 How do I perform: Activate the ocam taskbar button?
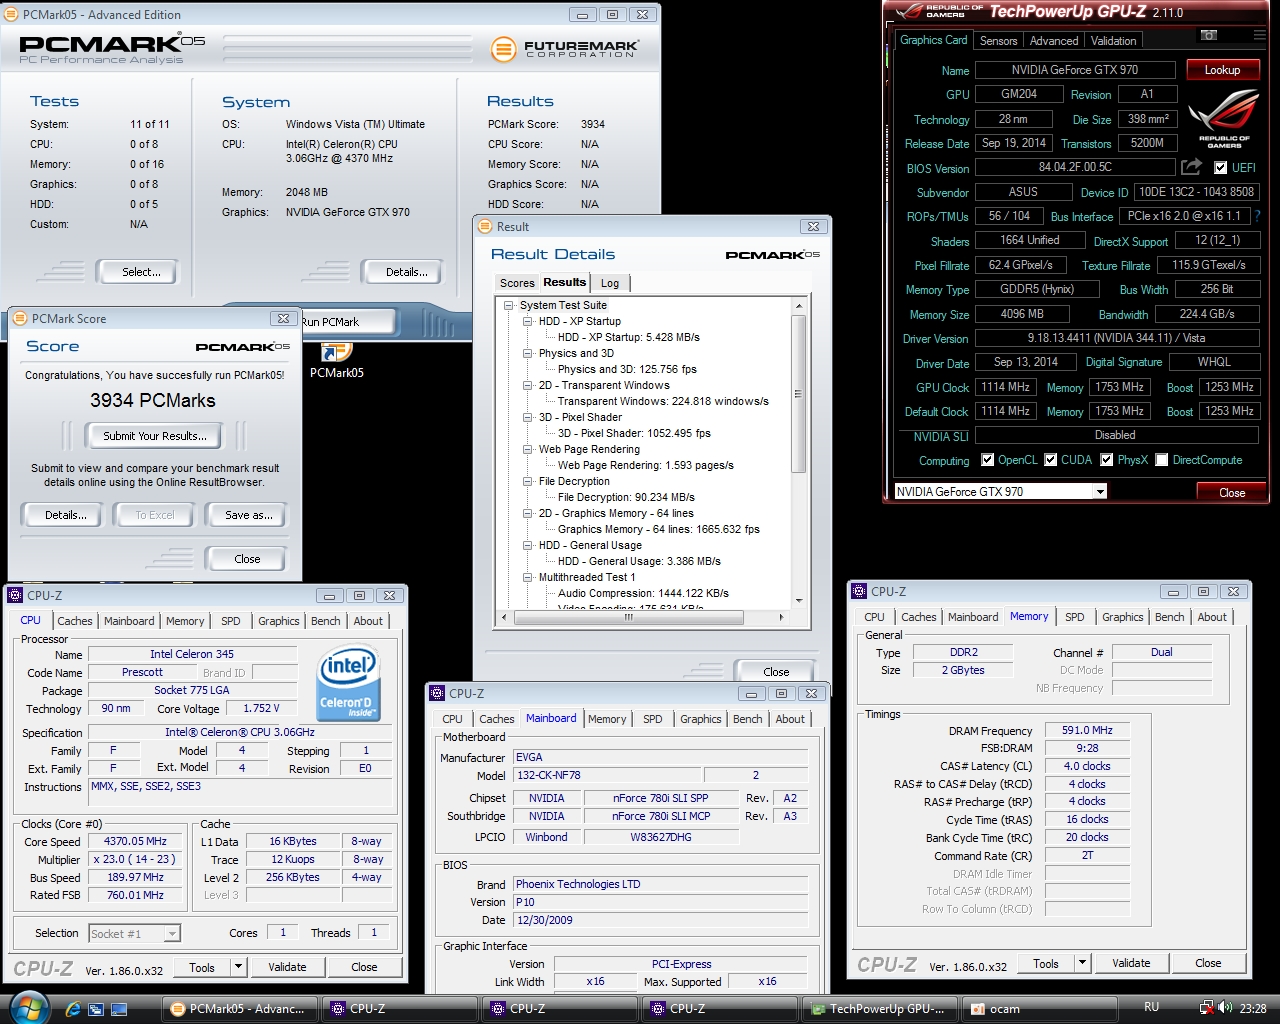point(1040,1009)
